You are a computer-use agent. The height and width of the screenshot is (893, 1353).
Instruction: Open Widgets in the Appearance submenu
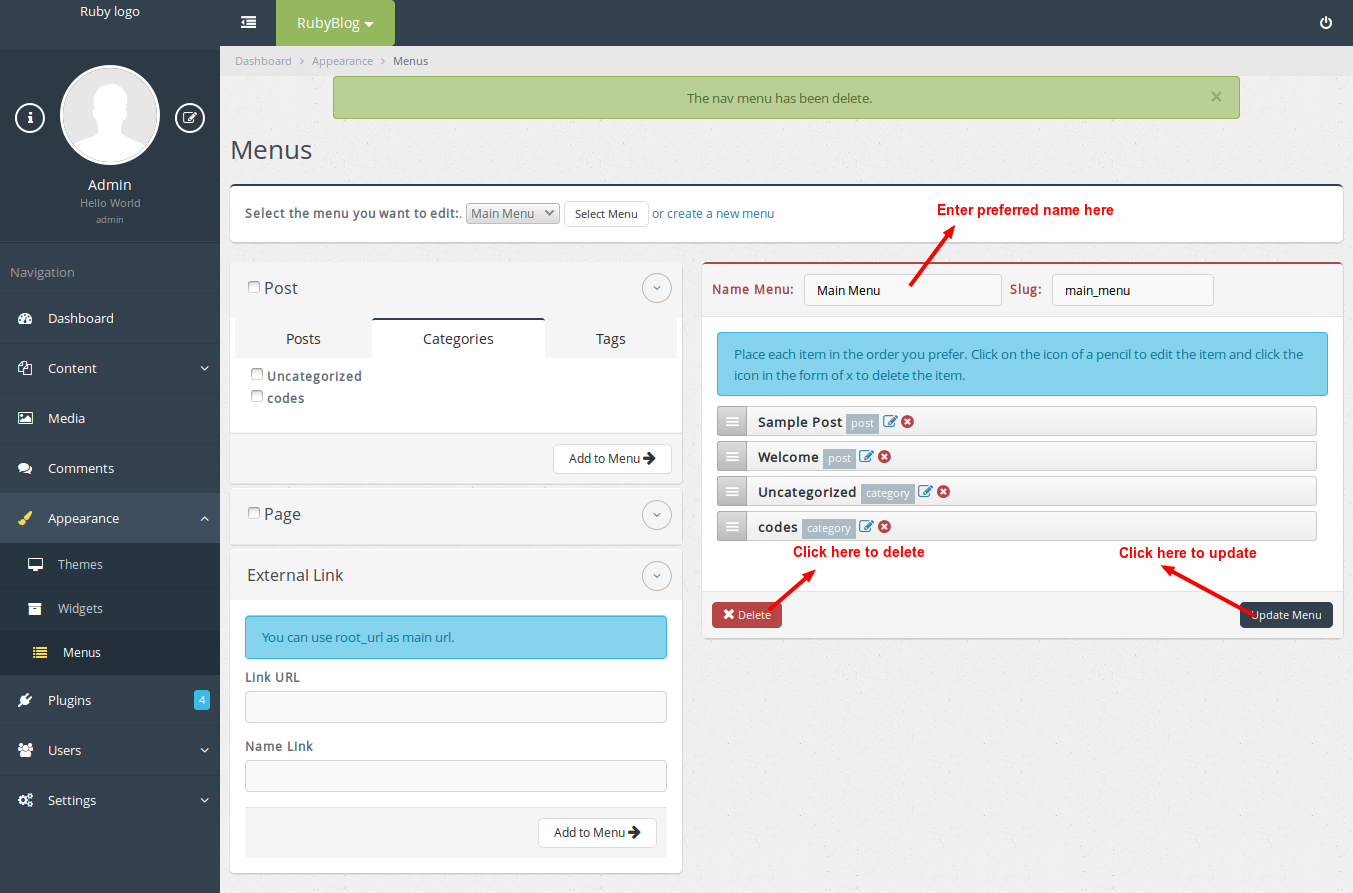point(80,608)
